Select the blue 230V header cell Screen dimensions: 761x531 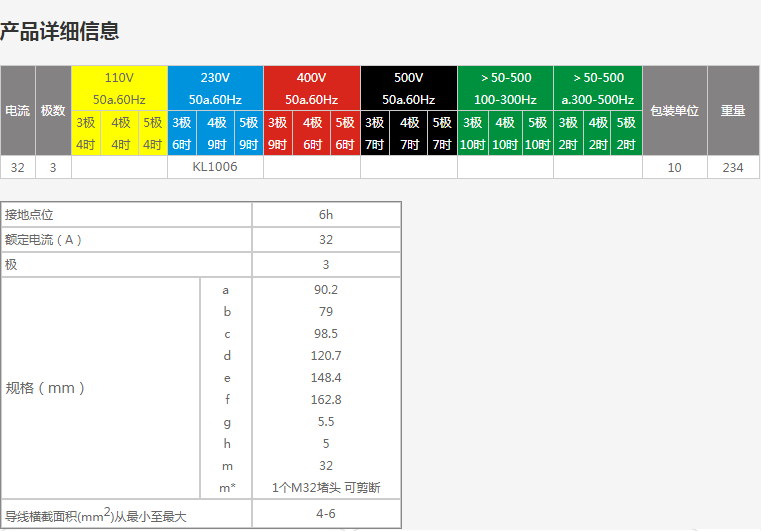coord(215,88)
